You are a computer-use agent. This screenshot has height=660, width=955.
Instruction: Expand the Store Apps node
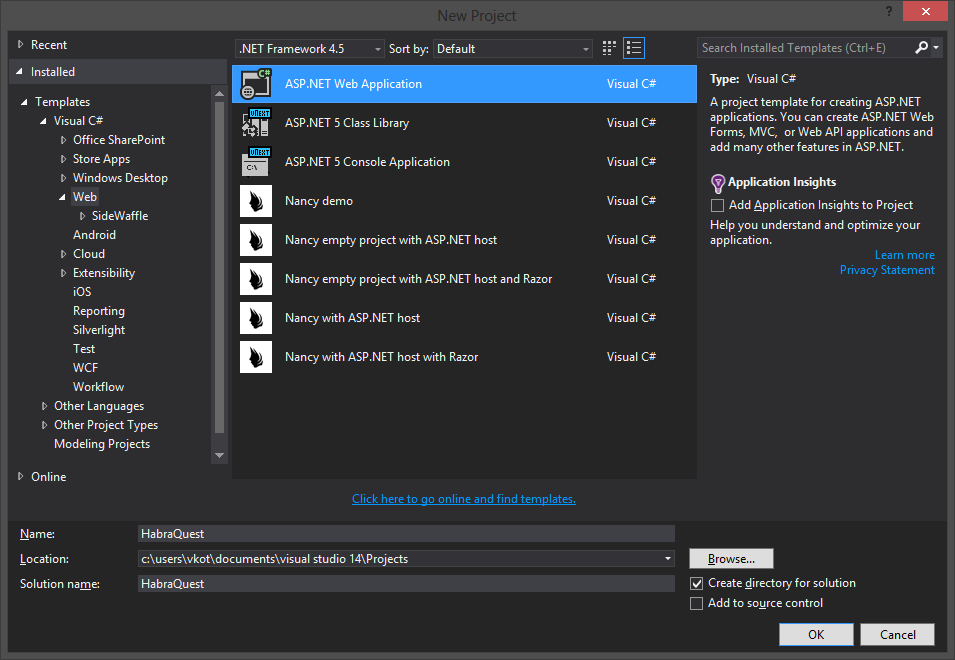tap(63, 159)
